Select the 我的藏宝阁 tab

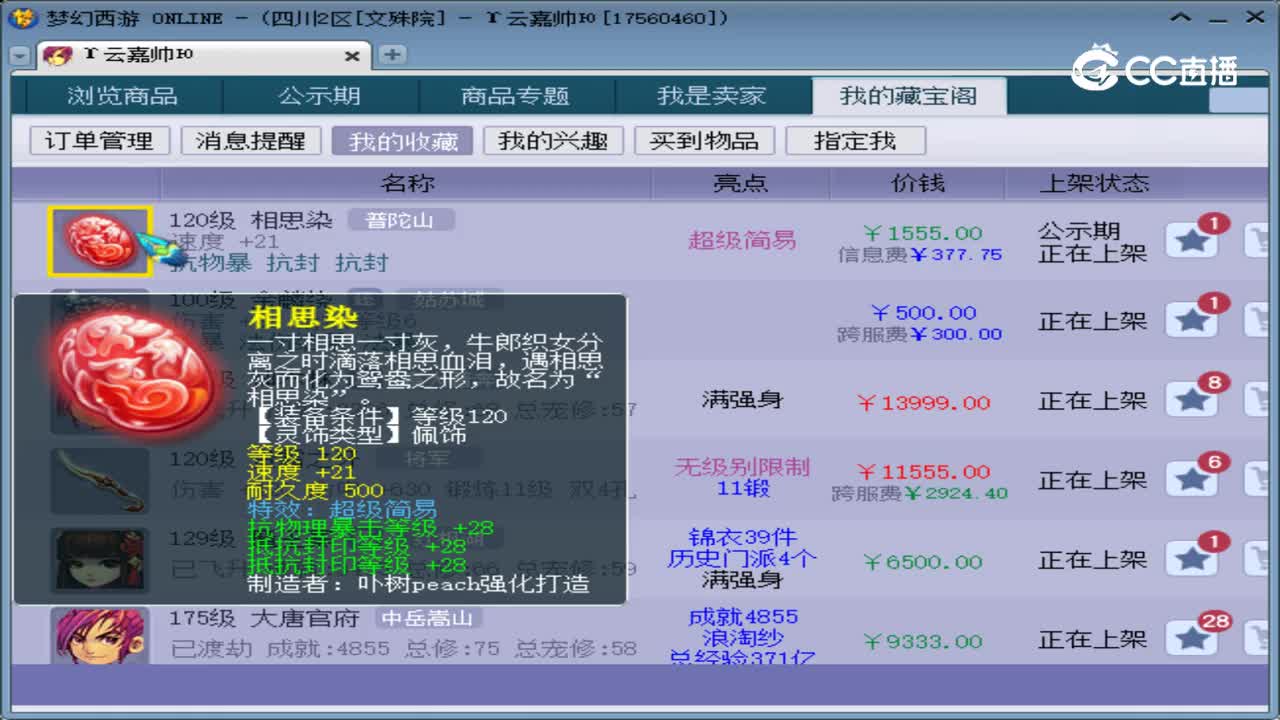(x=909, y=96)
